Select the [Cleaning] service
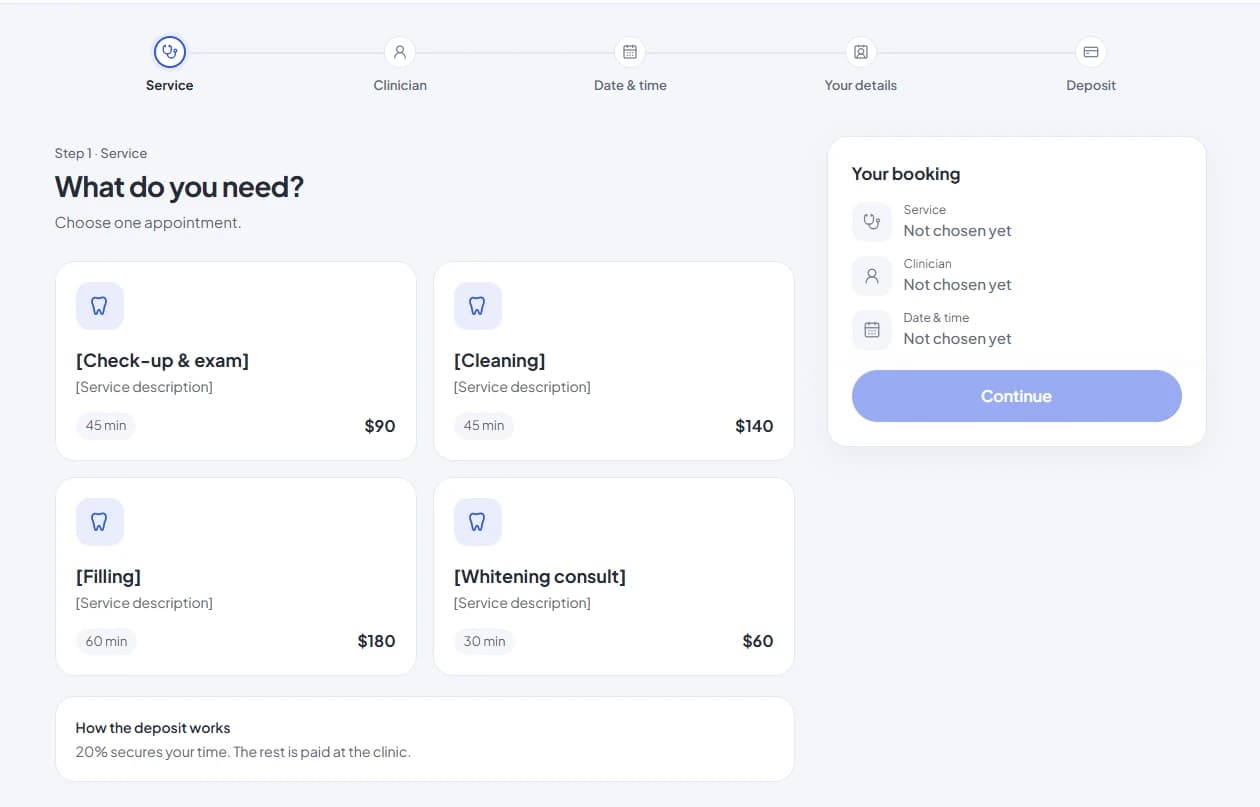 614,361
